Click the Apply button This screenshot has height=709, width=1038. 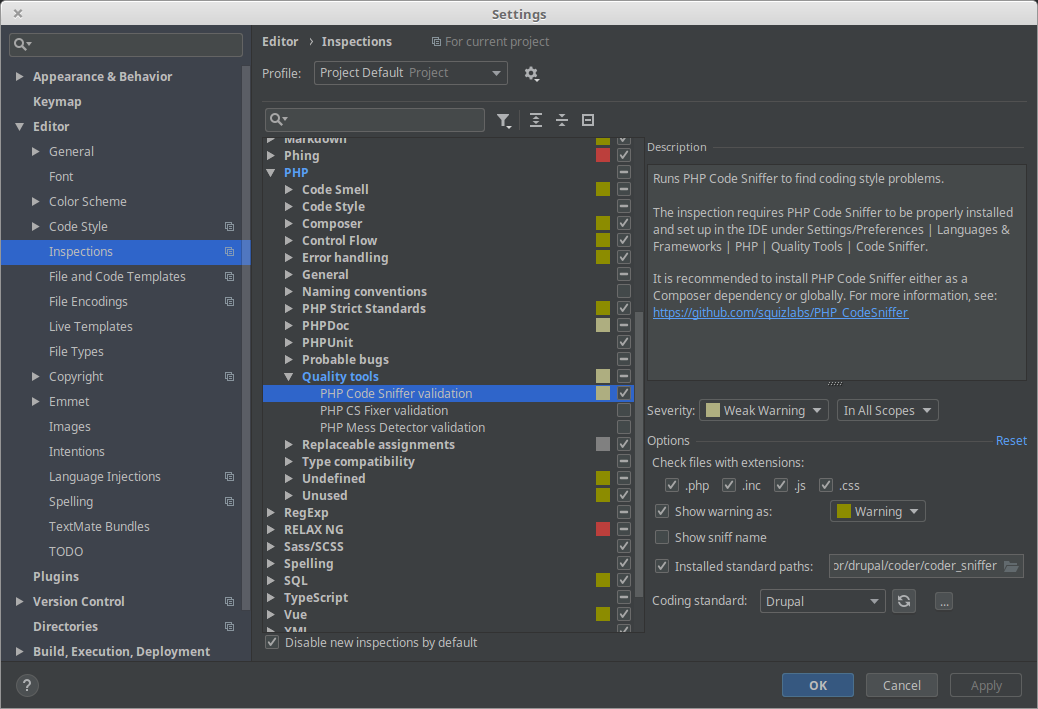point(986,685)
